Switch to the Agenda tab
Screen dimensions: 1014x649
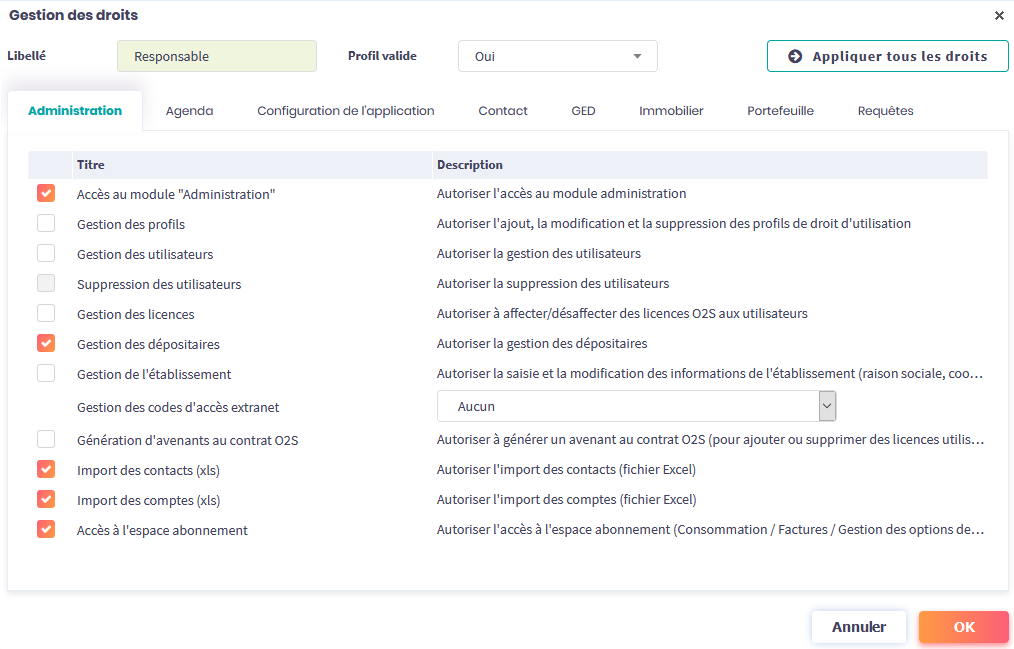[x=189, y=111]
